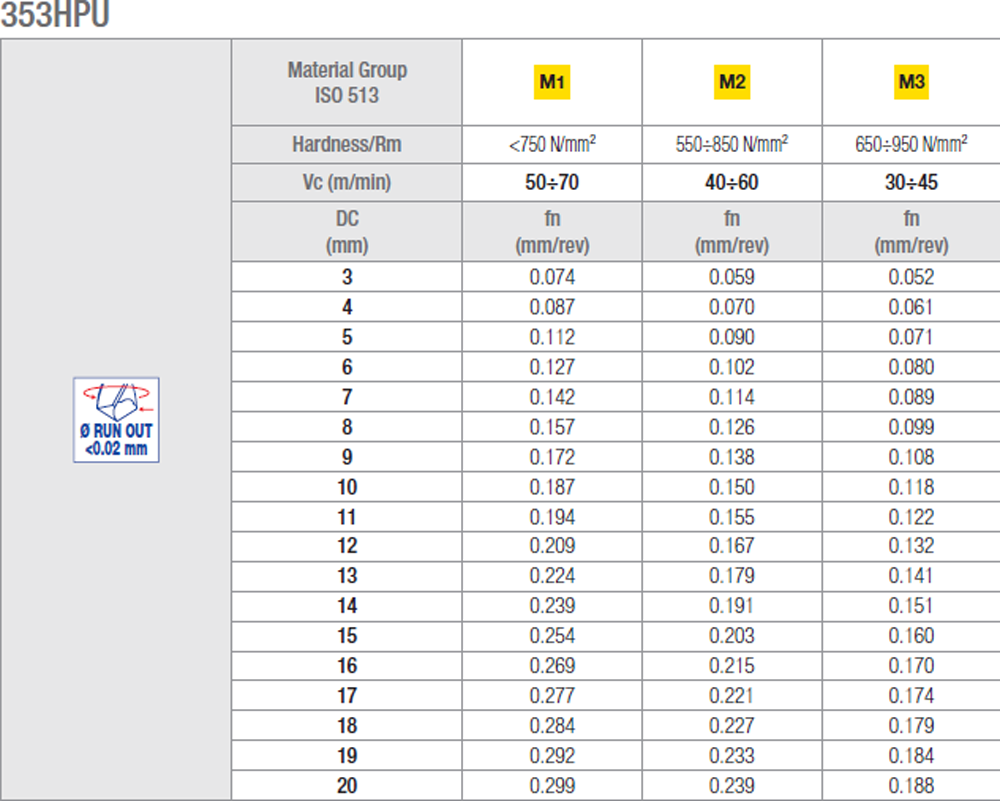Click feed value 0.254
This screenshot has height=801, width=1000.
[x=552, y=635]
